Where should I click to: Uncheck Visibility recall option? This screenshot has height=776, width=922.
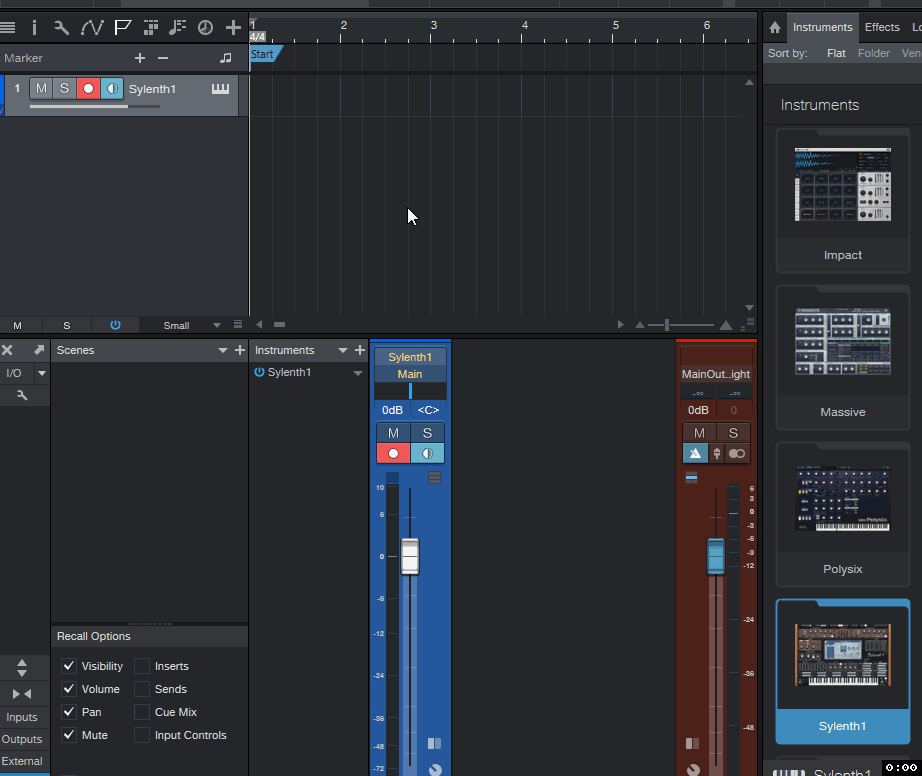pos(69,665)
